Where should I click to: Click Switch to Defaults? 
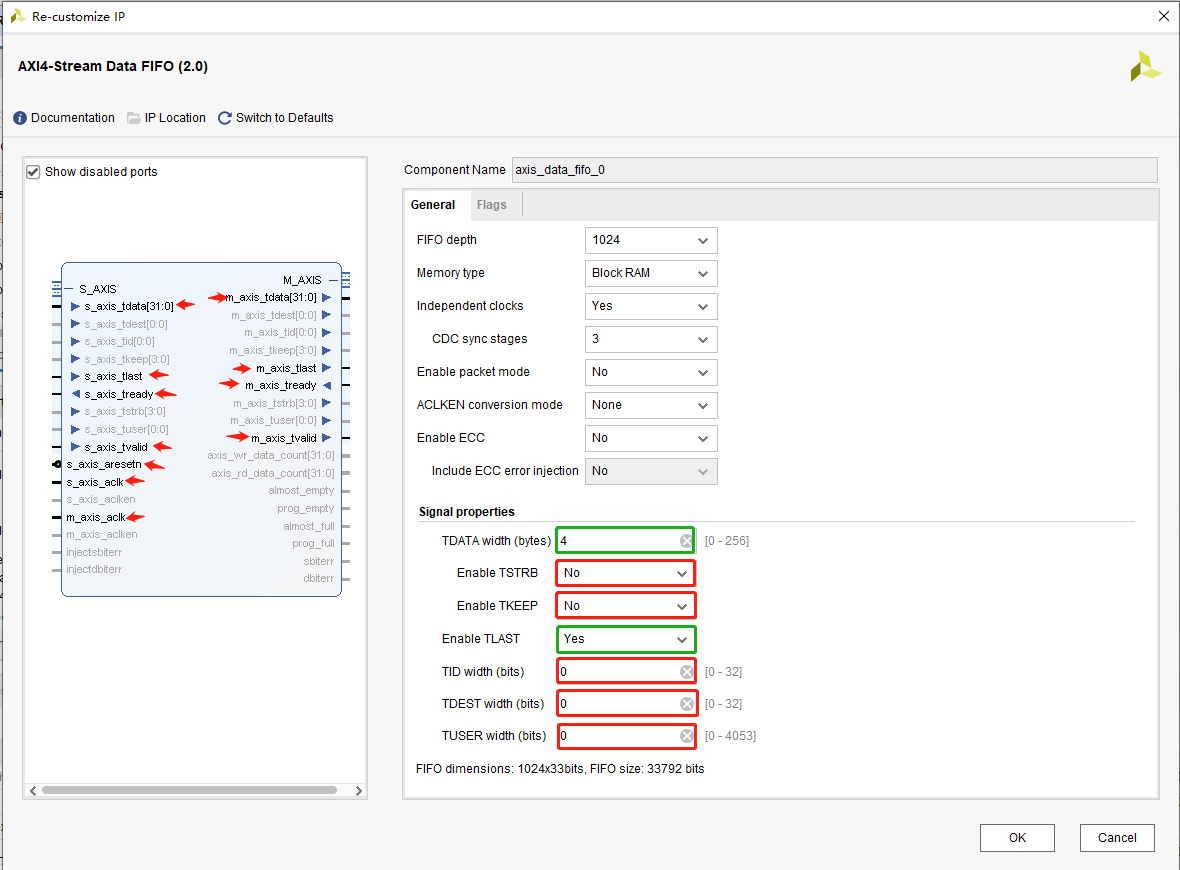284,118
